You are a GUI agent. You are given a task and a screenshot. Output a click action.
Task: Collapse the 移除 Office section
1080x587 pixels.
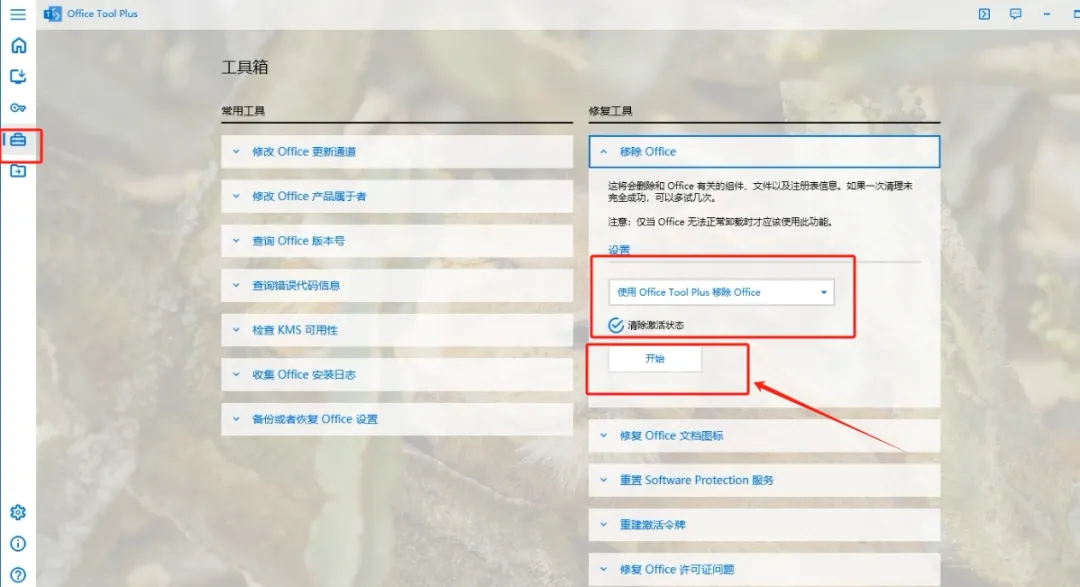tap(764, 152)
